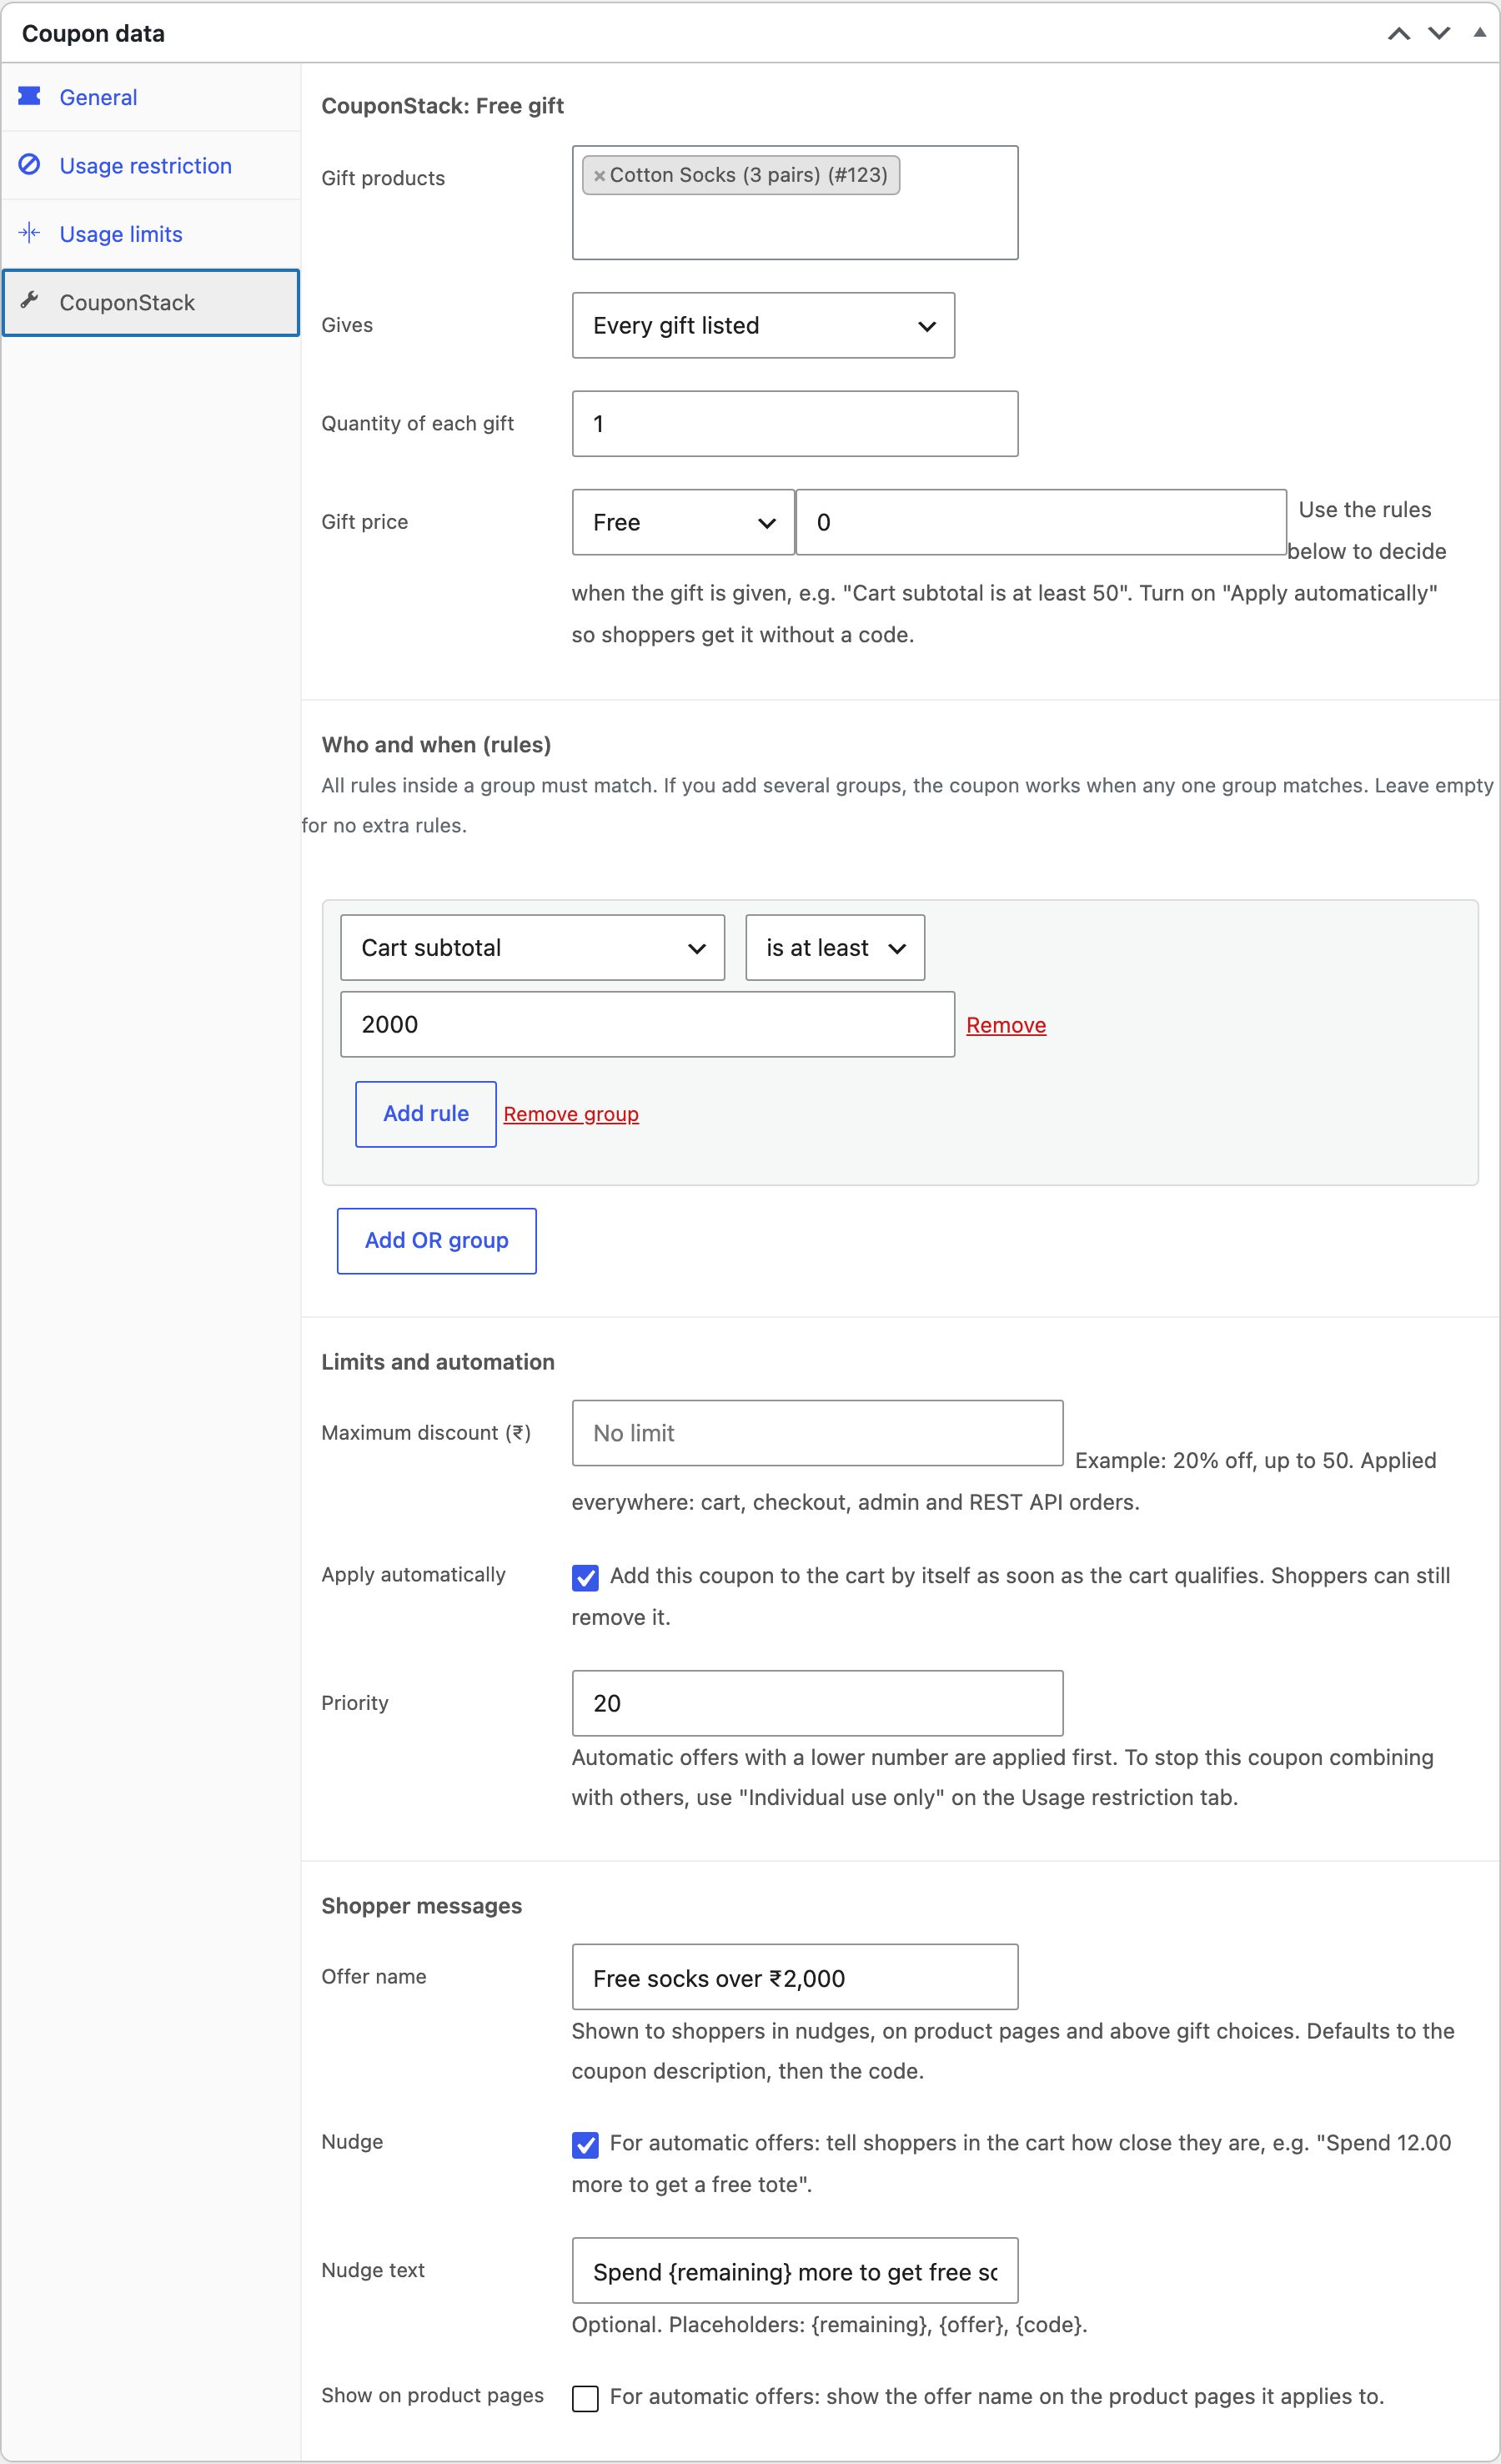Toggle the Apply automatically checkbox
The image size is (1501, 2464).
point(585,1577)
